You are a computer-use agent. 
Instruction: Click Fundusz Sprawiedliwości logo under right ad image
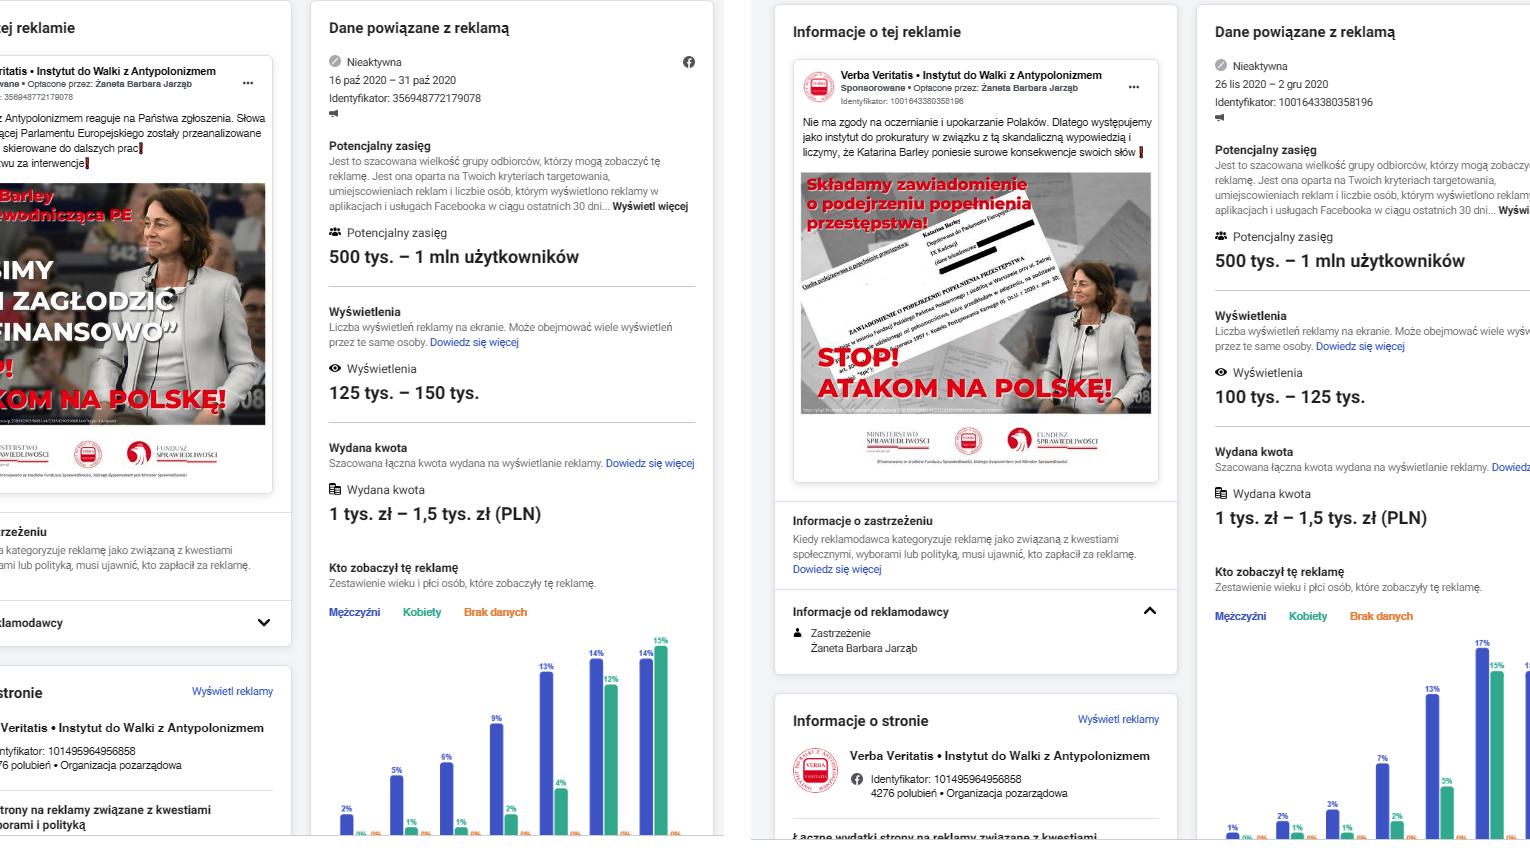[x=1051, y=439]
